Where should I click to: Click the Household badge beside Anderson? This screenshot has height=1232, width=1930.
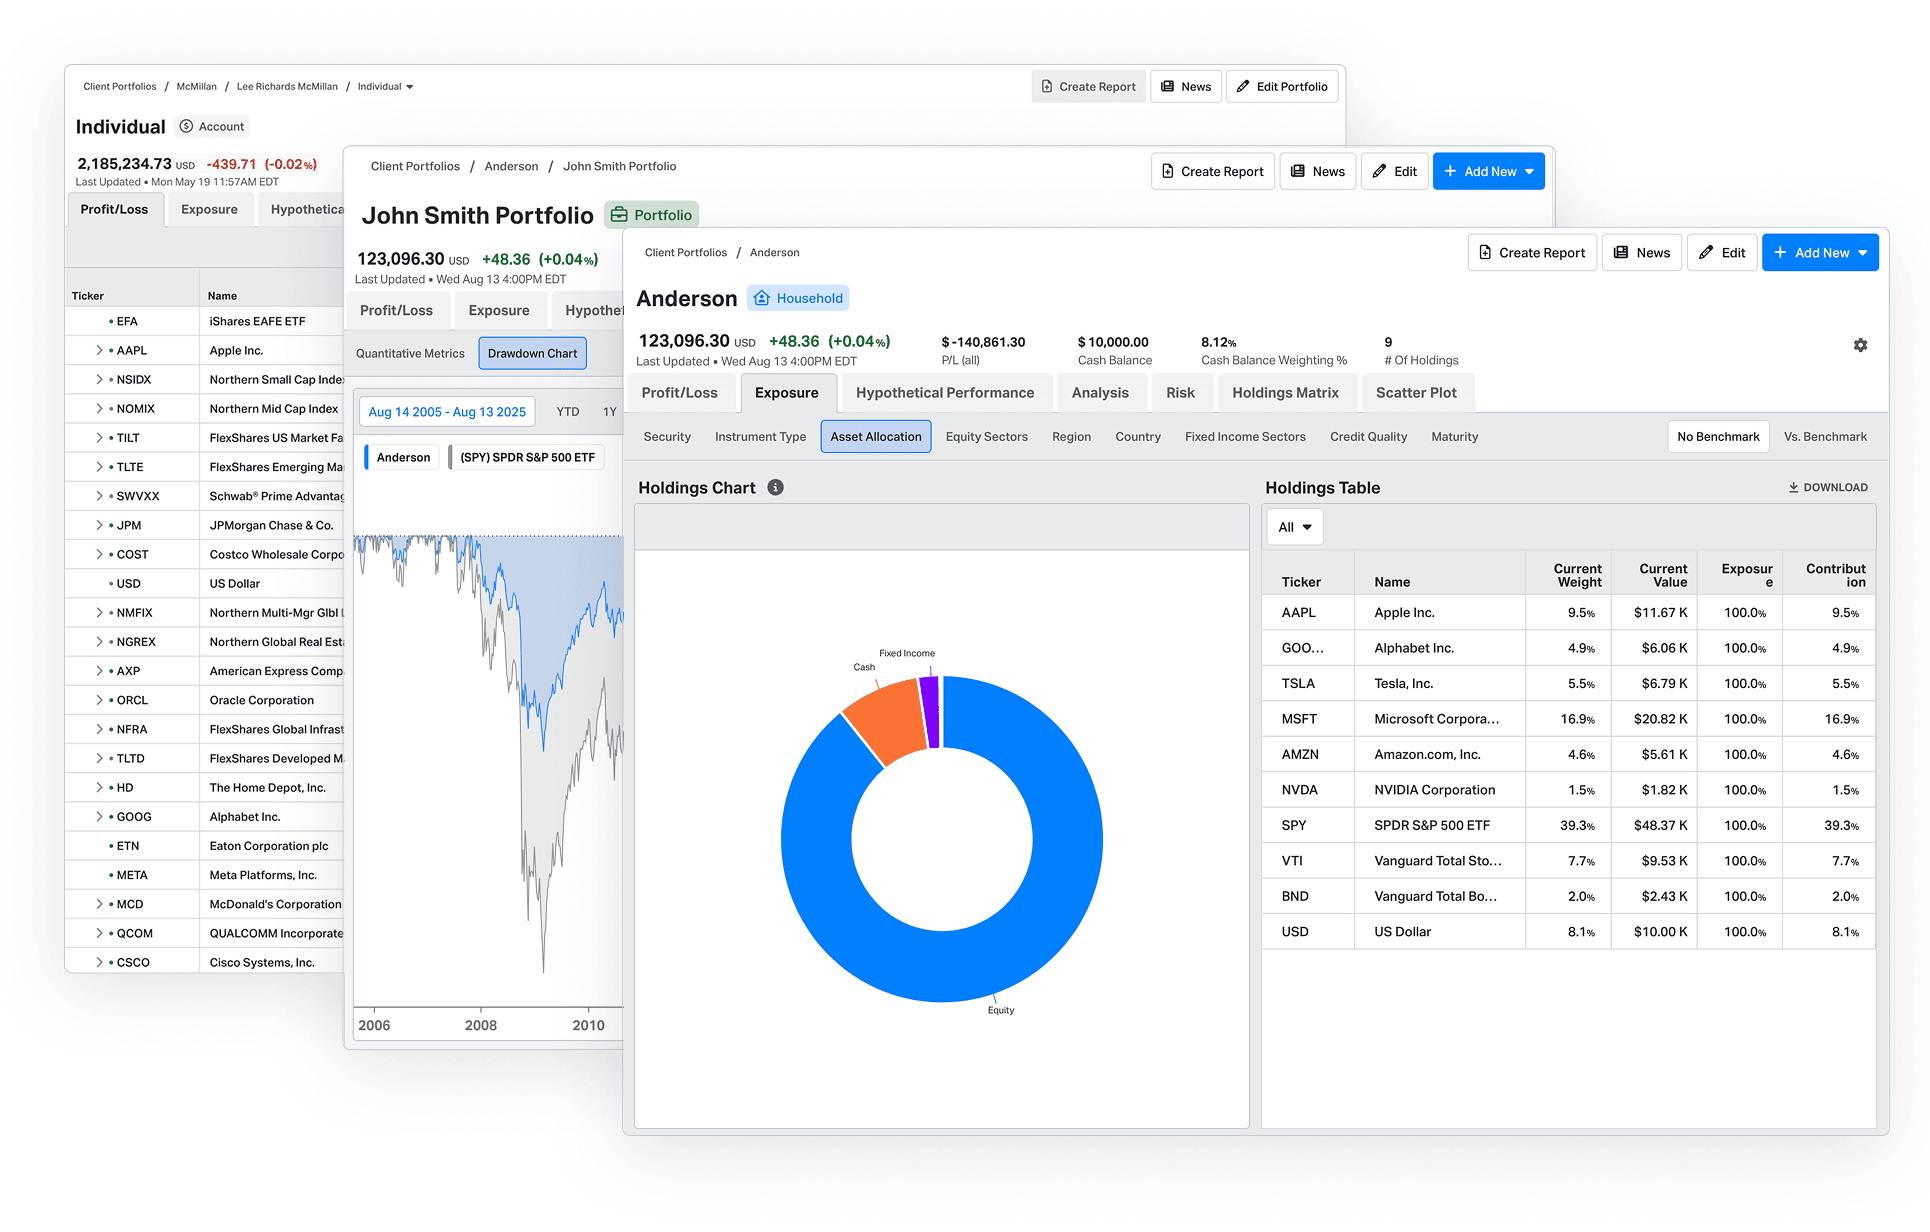(x=797, y=297)
